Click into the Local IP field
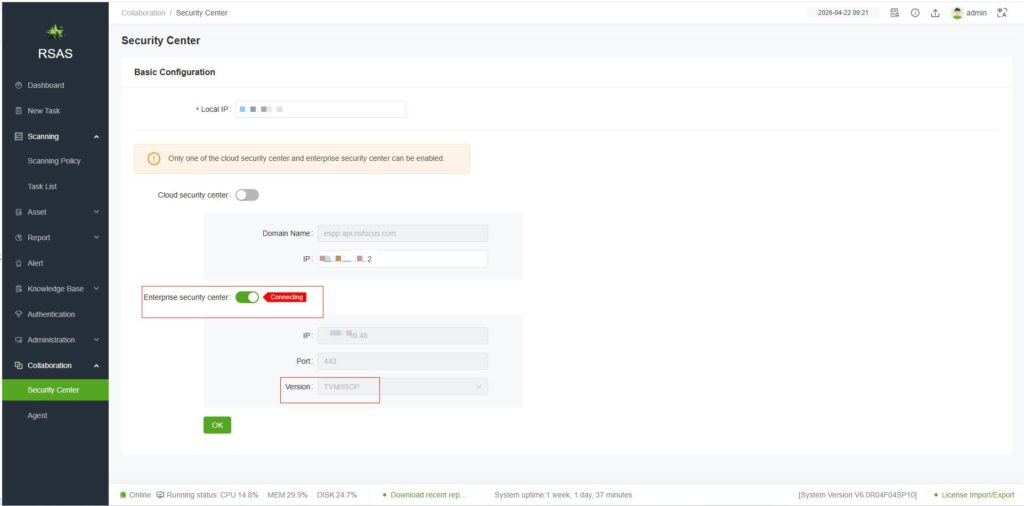The image size is (1024, 506). 320,109
